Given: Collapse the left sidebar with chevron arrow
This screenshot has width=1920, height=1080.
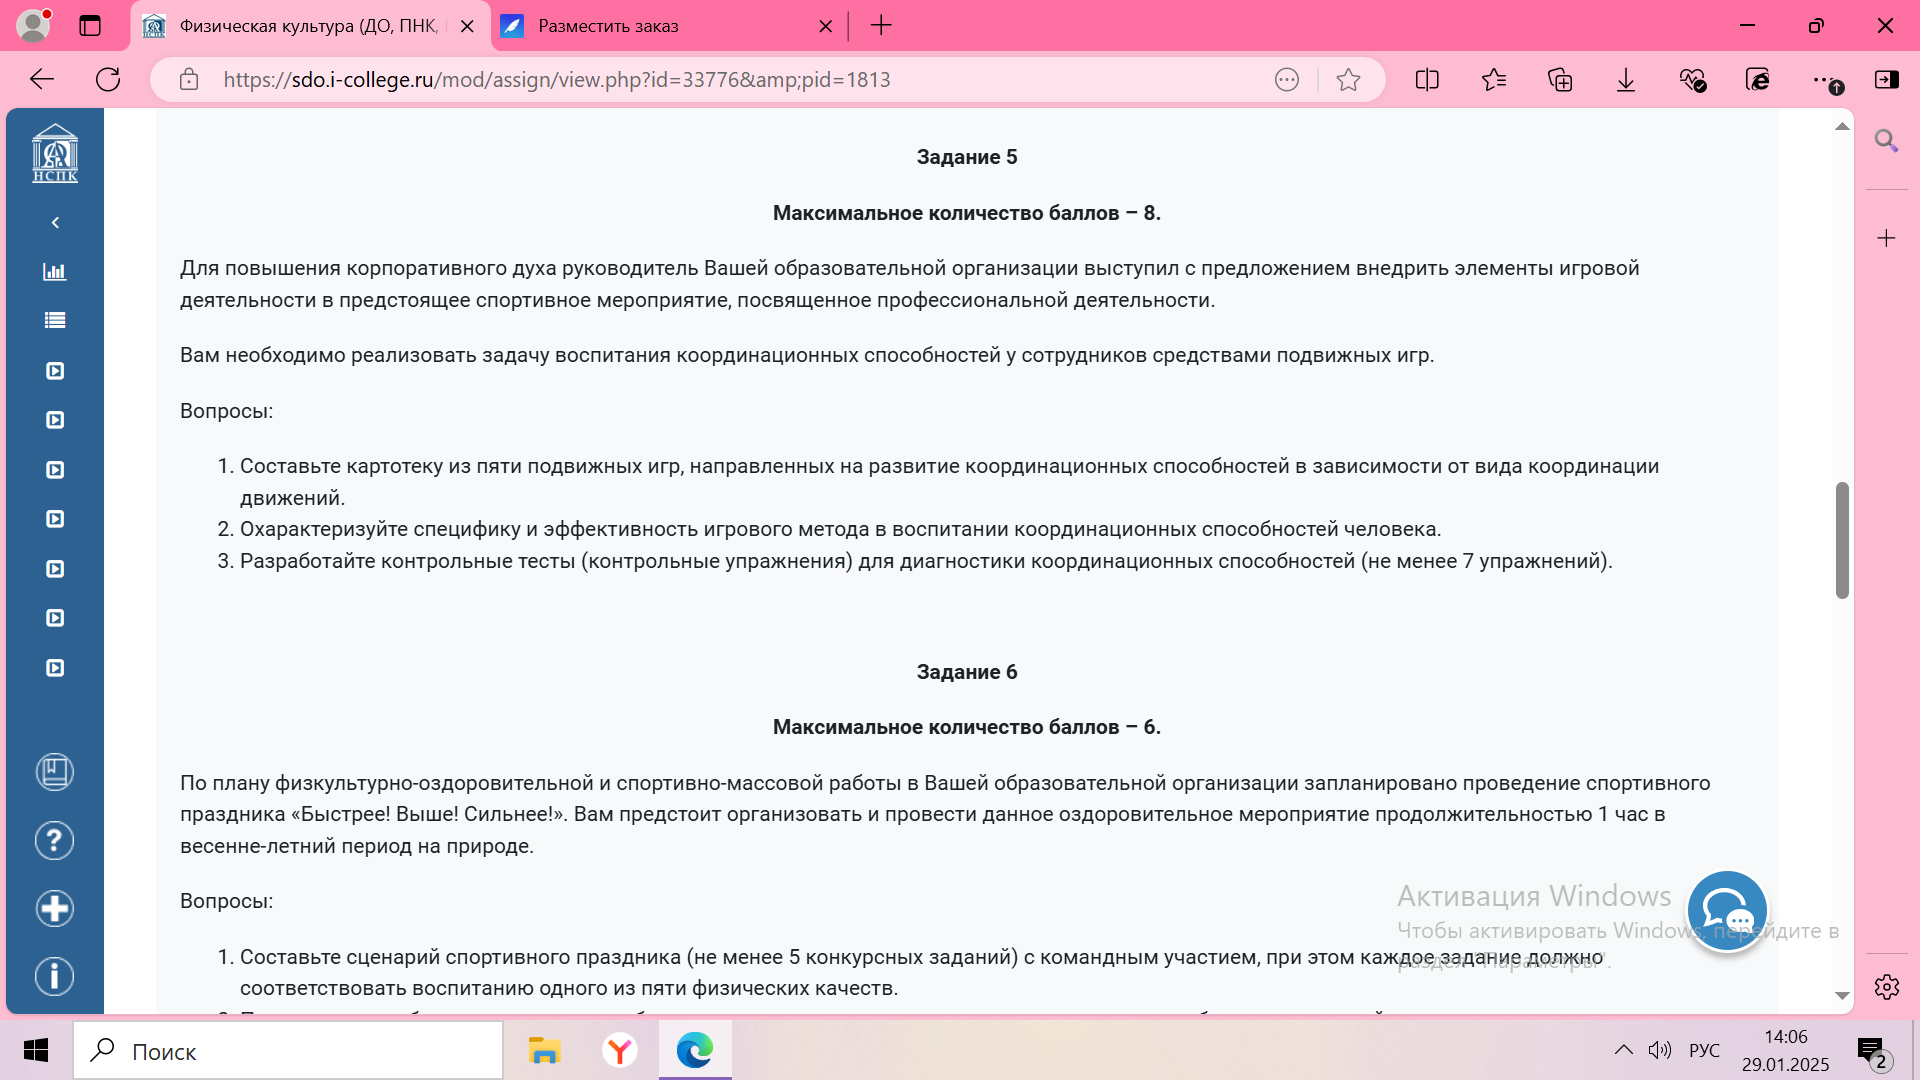Looking at the screenshot, I should tap(55, 222).
